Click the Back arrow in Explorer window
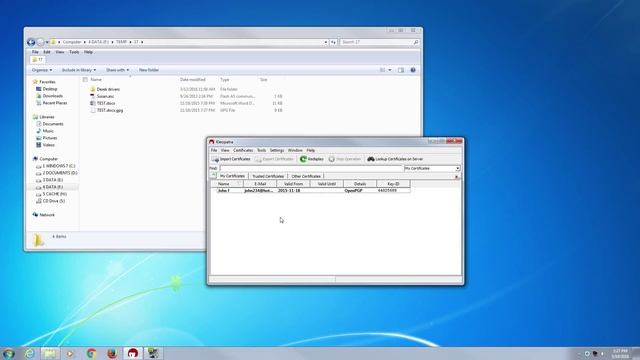 tap(31, 42)
